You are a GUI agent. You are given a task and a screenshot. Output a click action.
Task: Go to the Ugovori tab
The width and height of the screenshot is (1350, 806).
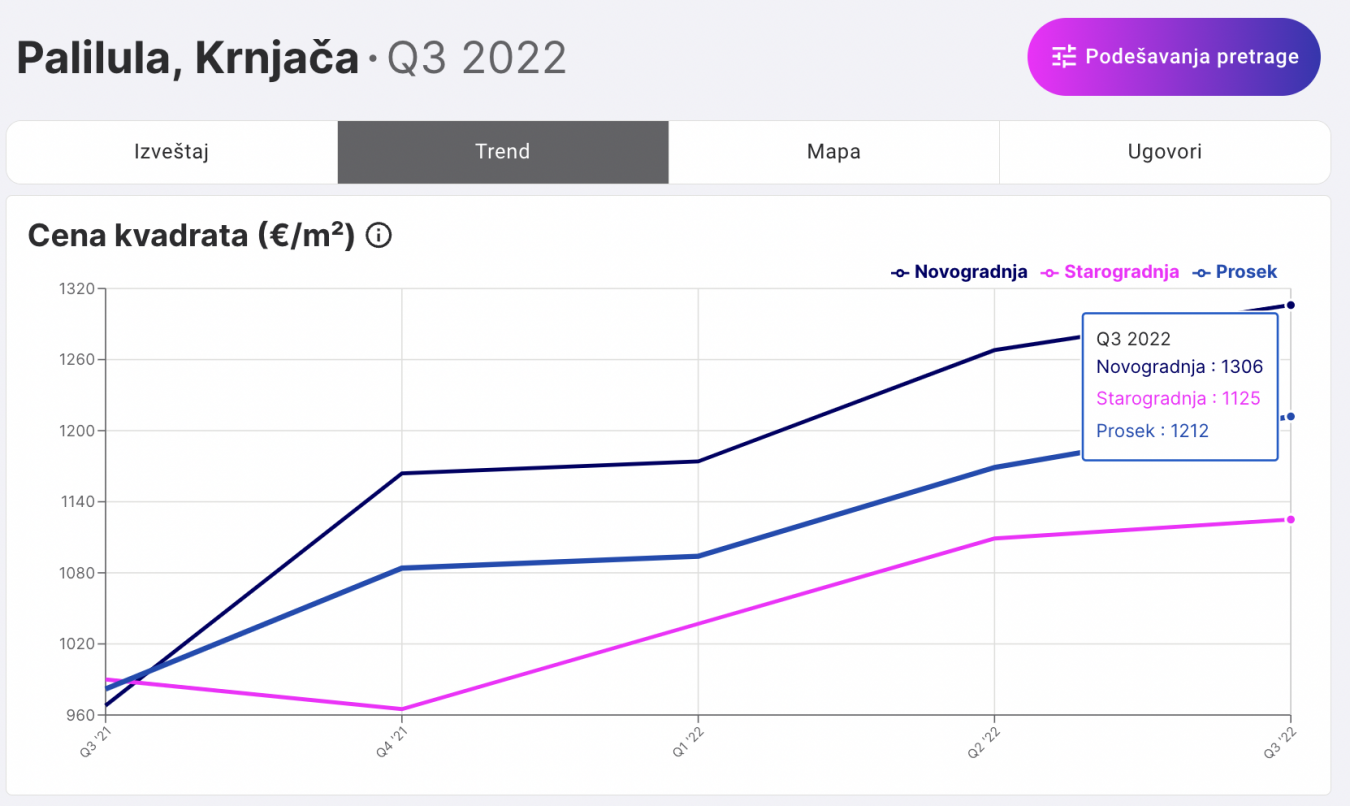click(x=1165, y=152)
